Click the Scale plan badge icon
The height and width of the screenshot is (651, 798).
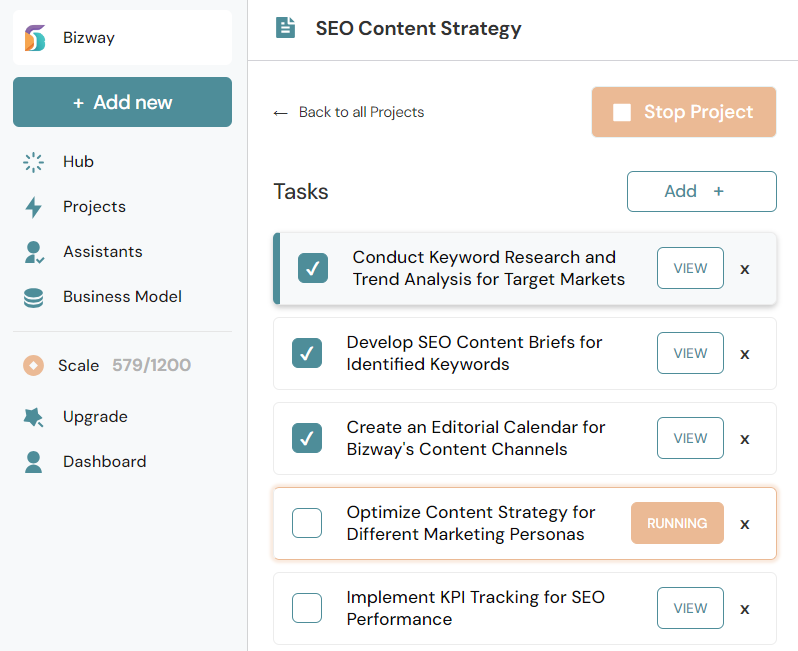point(34,366)
